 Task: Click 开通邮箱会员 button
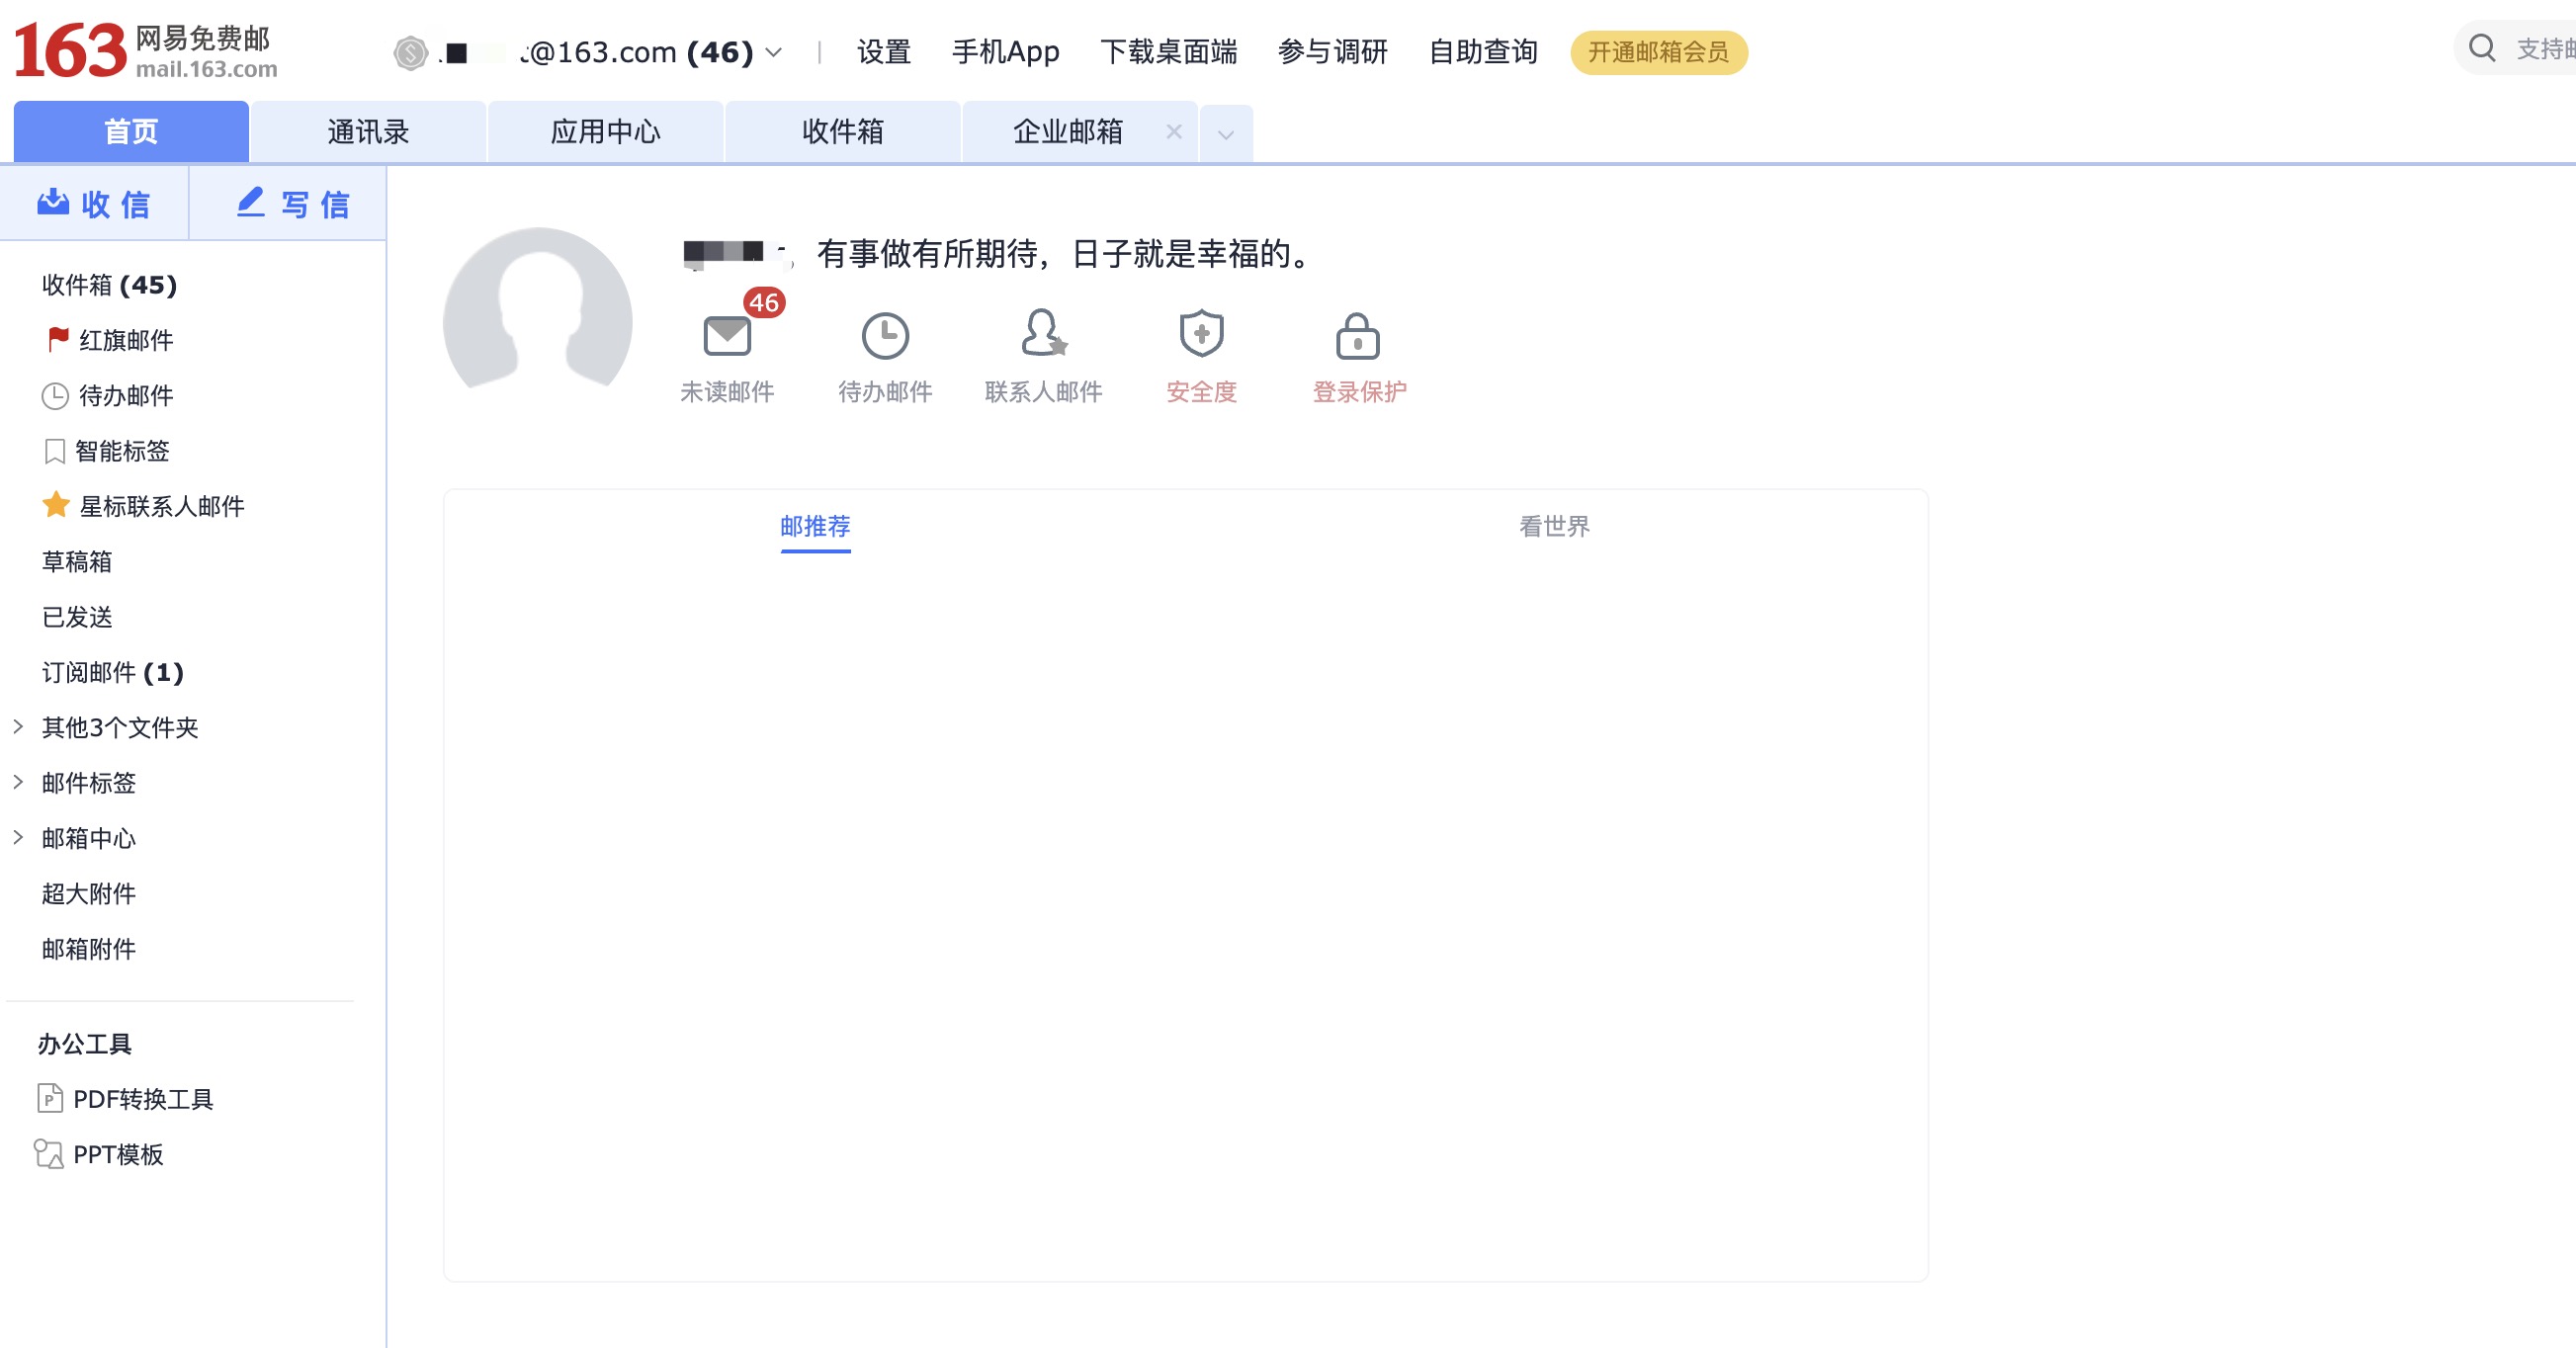[x=1658, y=52]
